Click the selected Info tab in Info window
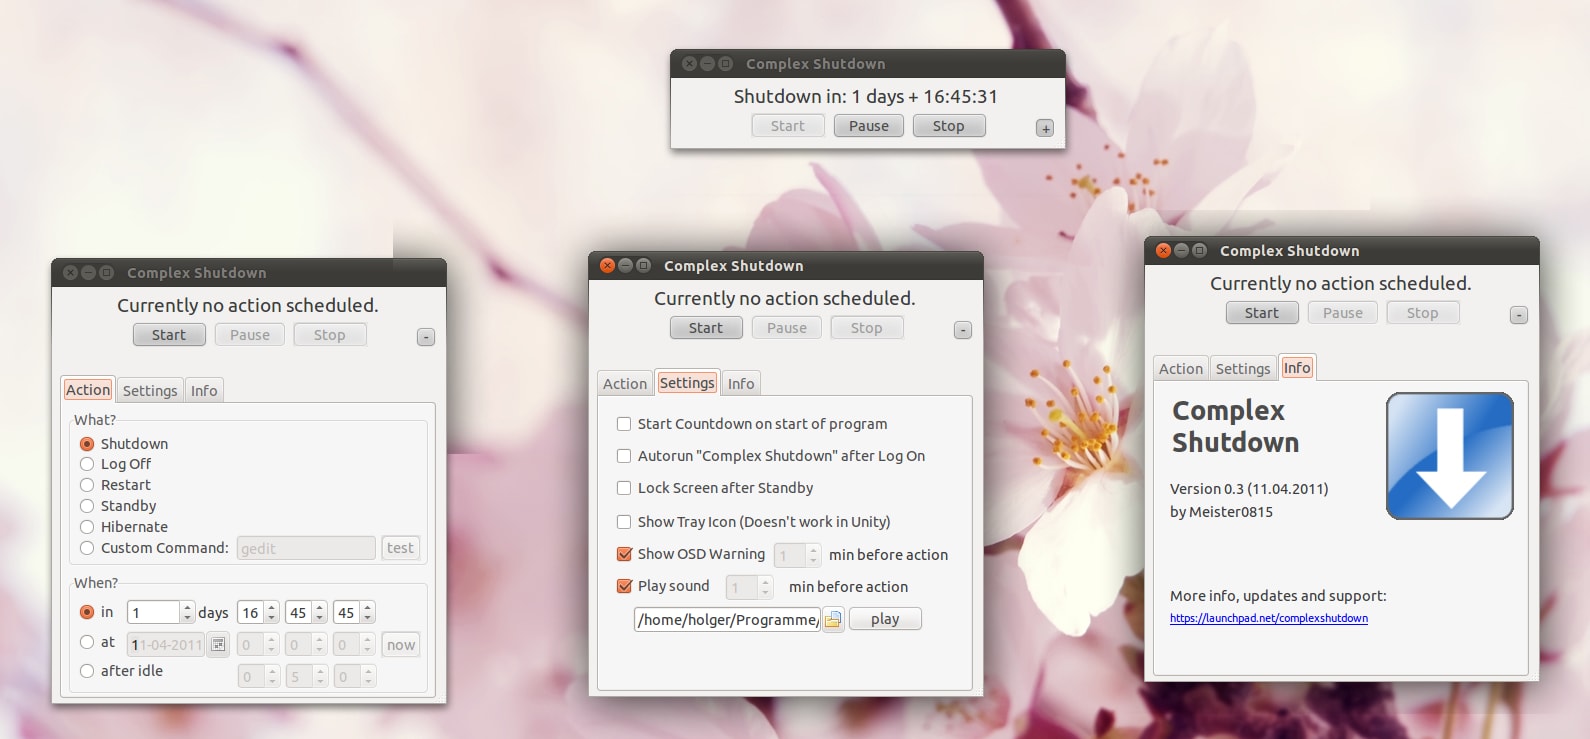This screenshot has height=739, width=1590. click(x=1297, y=368)
